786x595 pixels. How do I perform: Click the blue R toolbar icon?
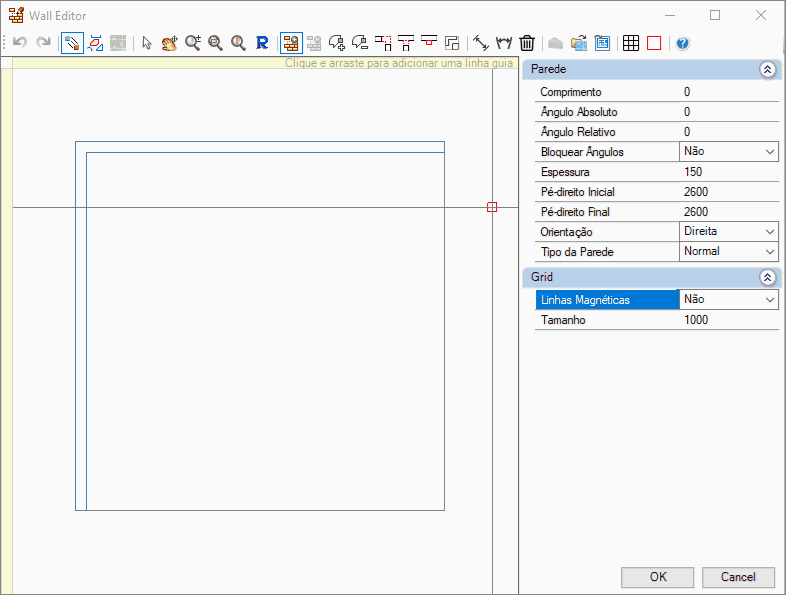pyautogui.click(x=262, y=43)
